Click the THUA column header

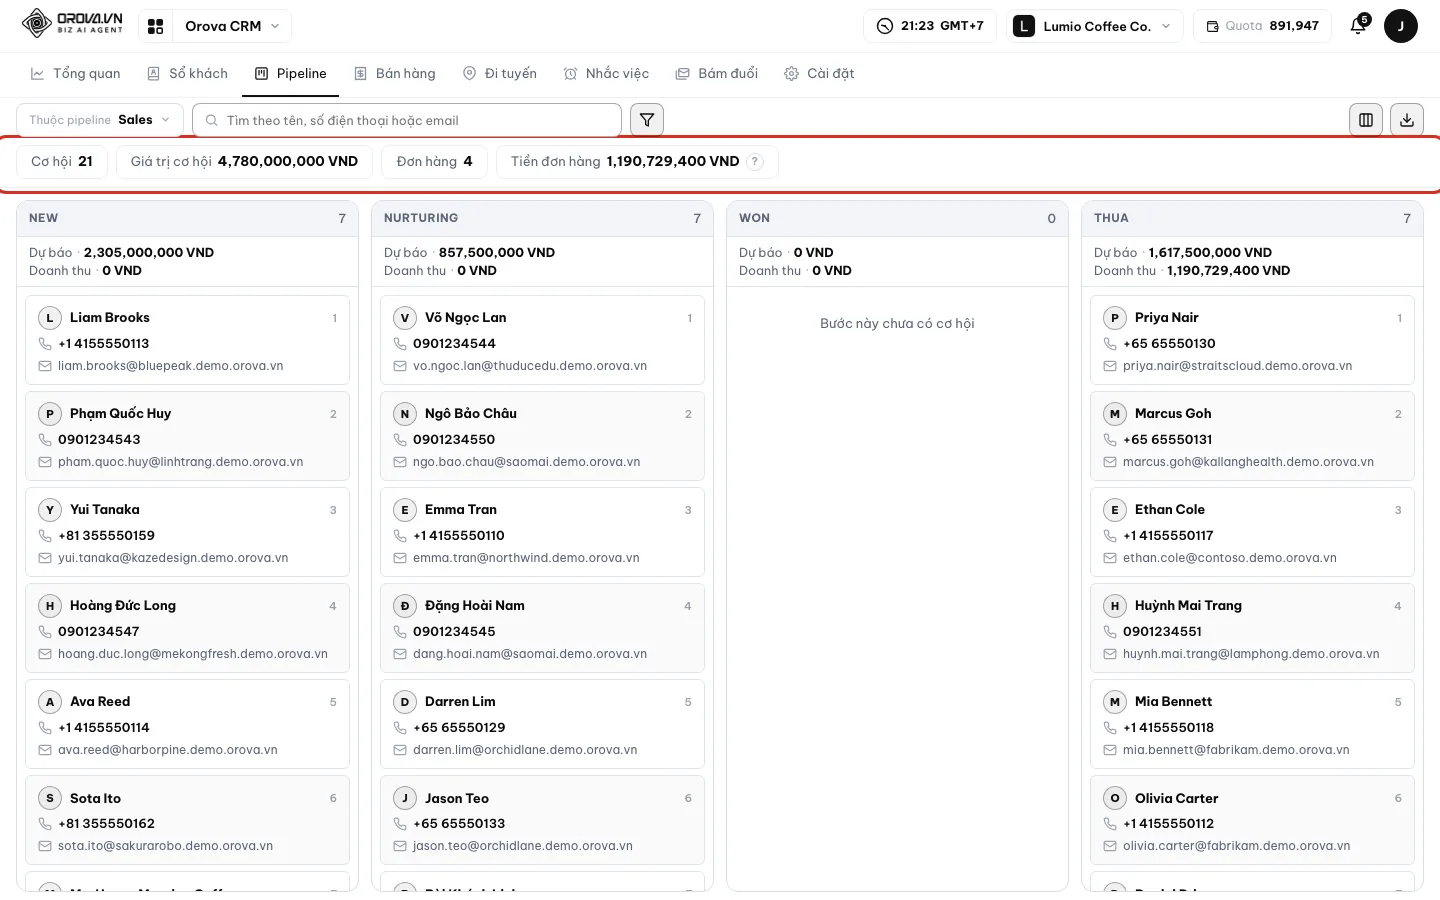click(x=1252, y=218)
